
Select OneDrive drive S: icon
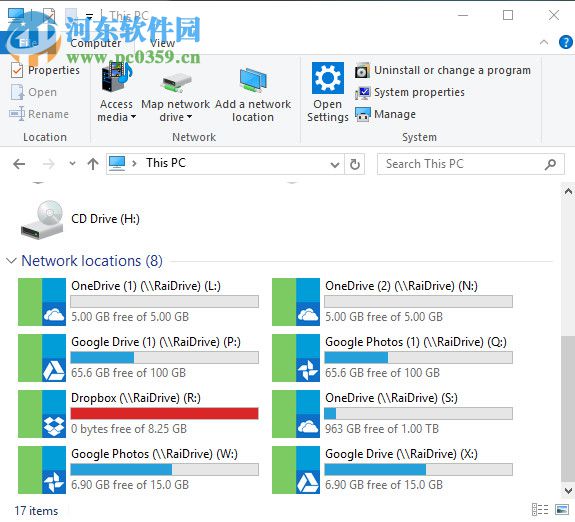click(296, 414)
